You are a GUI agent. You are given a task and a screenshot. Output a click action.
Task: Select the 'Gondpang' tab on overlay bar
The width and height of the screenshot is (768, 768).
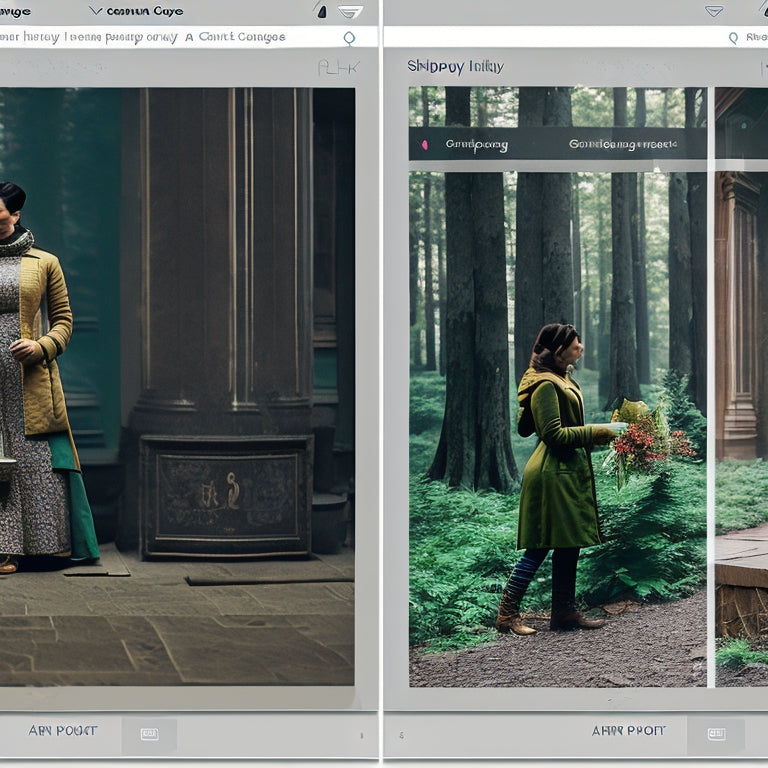click(x=476, y=145)
